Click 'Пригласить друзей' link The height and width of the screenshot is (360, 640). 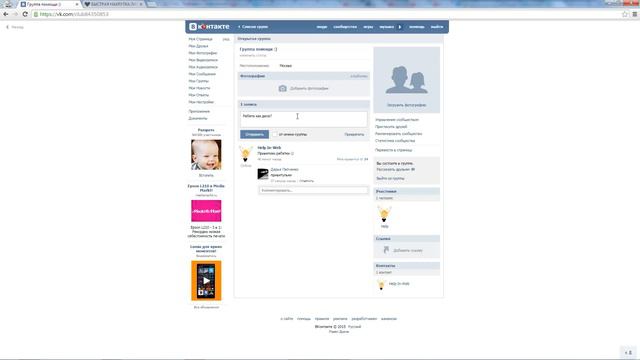[391, 127]
